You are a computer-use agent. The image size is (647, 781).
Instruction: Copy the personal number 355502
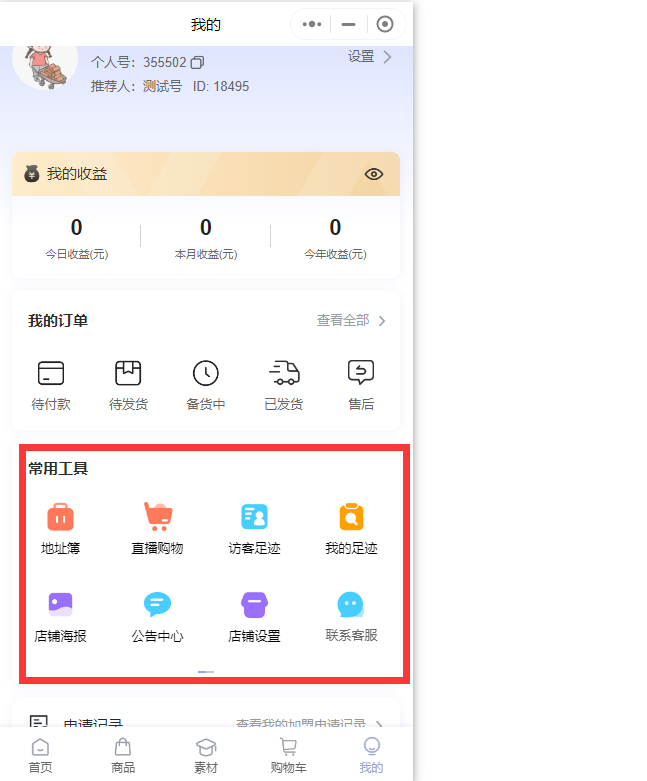197,63
